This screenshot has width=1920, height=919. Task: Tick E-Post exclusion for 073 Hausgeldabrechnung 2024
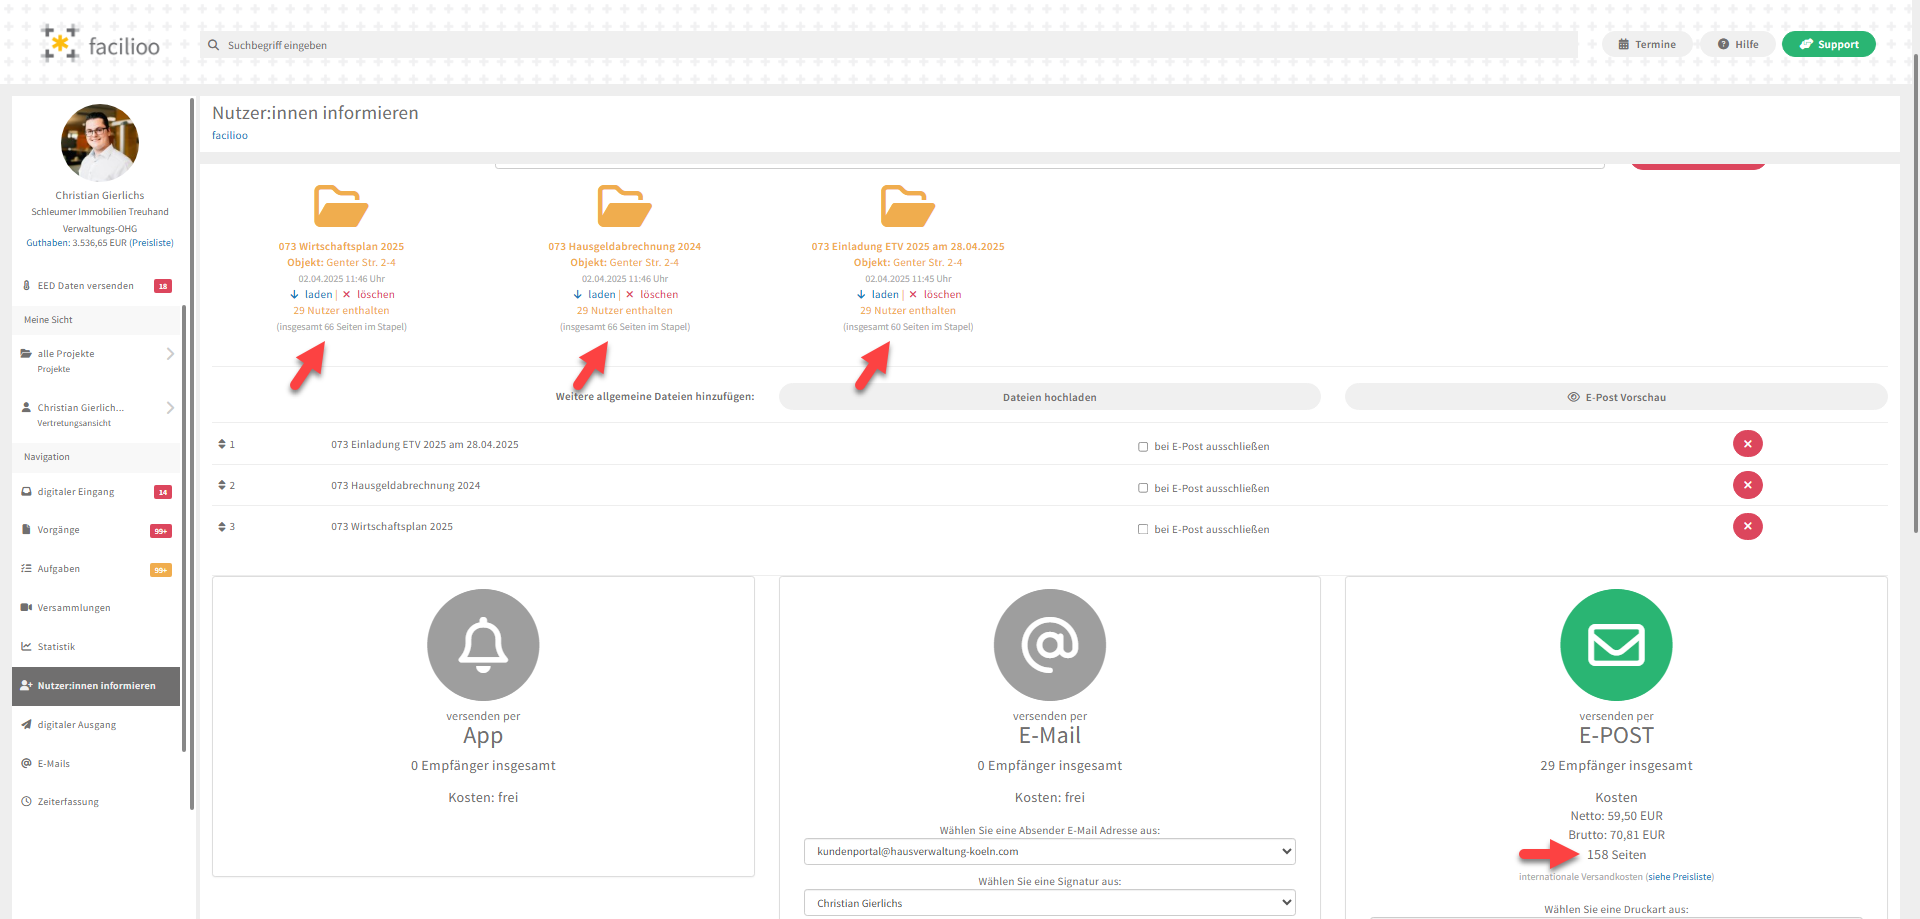(x=1143, y=489)
